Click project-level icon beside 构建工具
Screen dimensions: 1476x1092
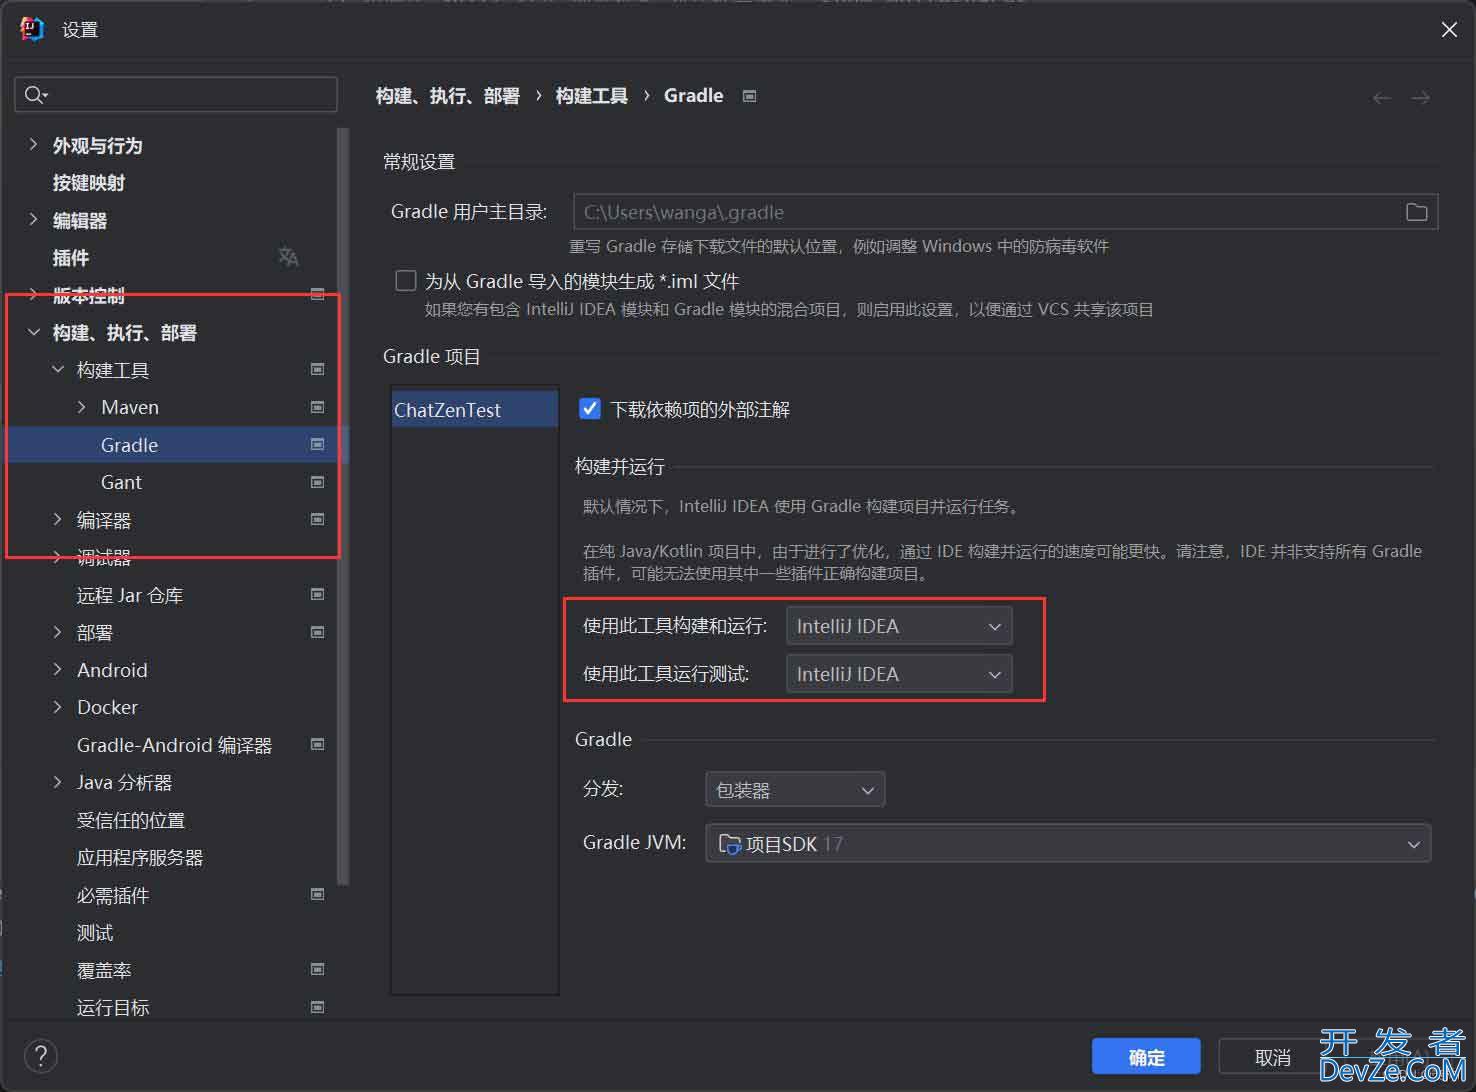(317, 369)
